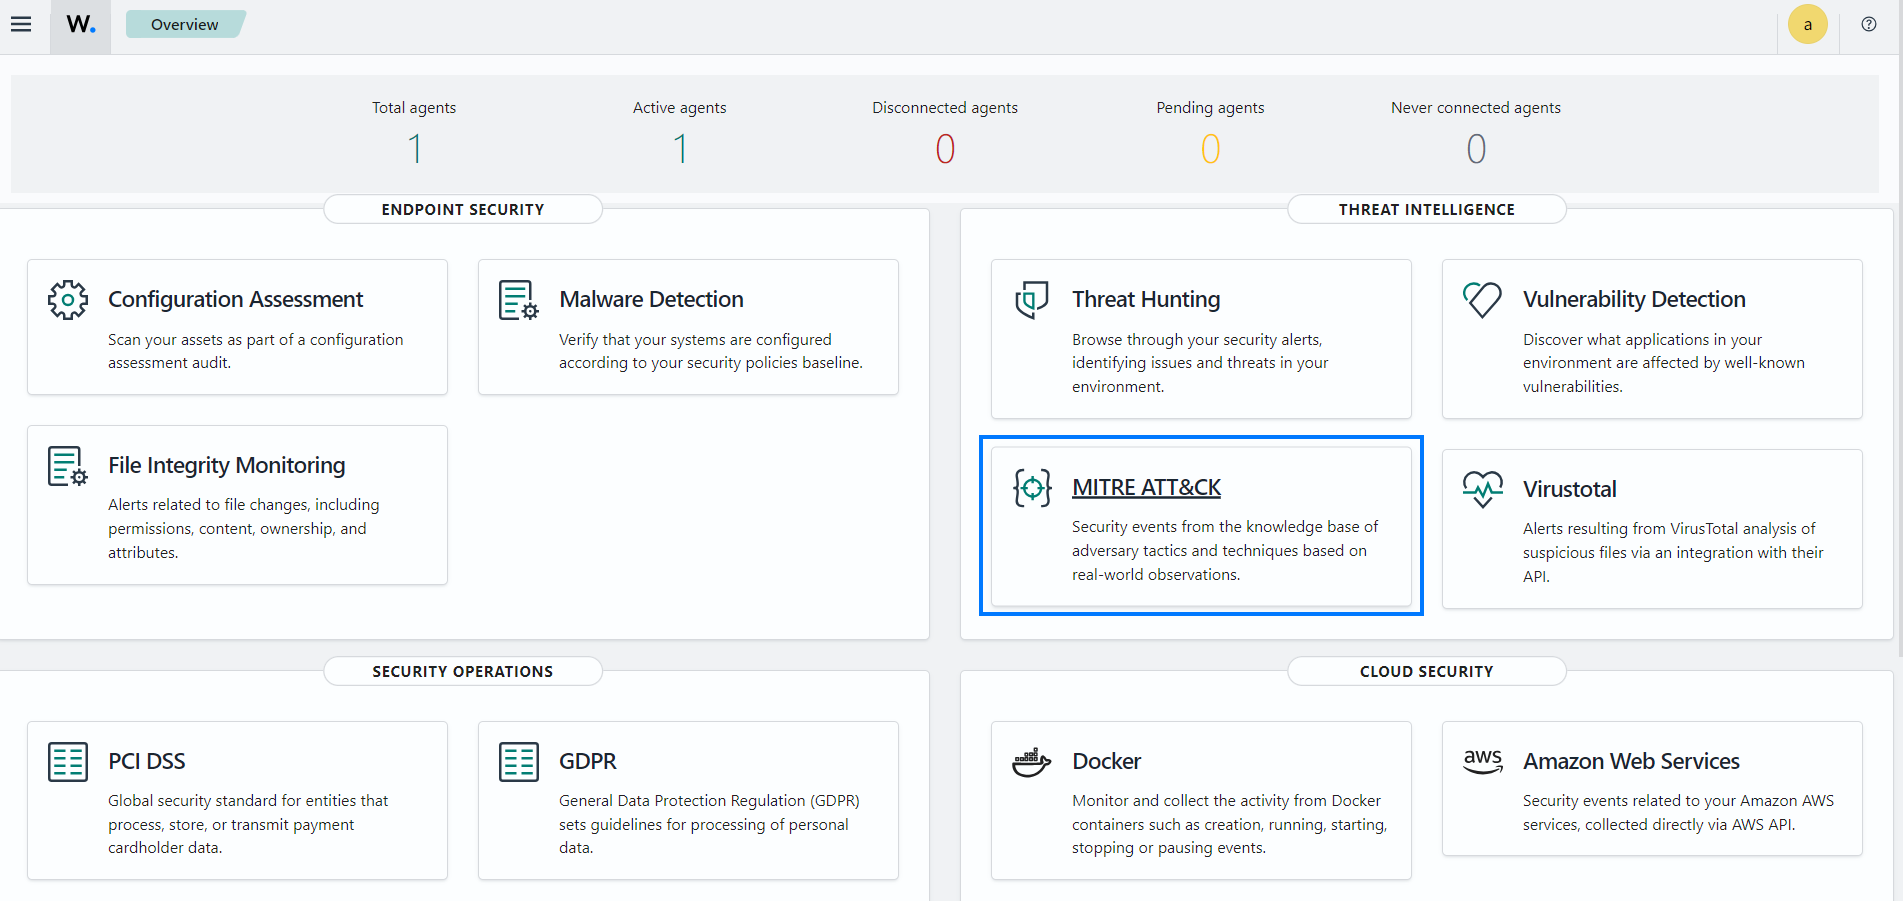Open the Virustotal module title
1903x901 pixels.
click(x=1569, y=489)
